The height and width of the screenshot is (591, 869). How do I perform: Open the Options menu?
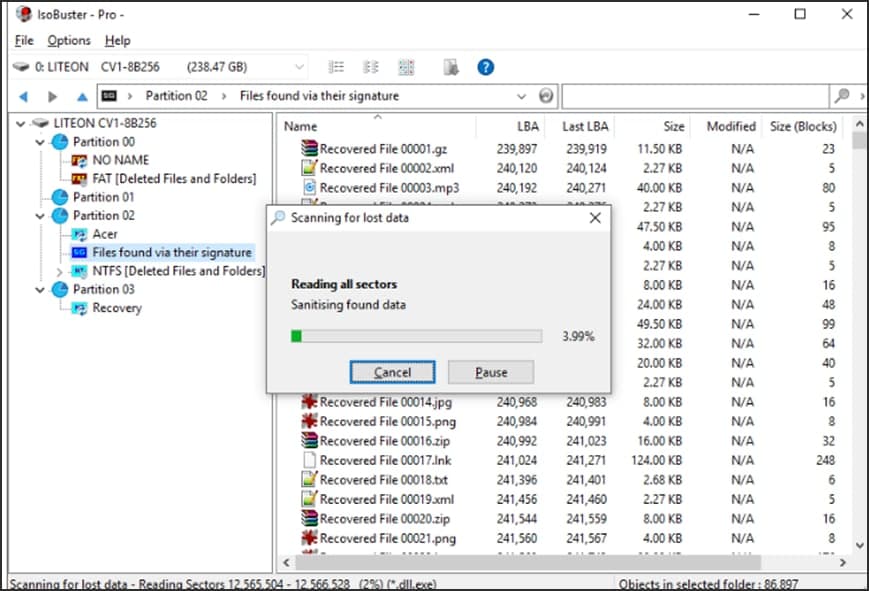click(69, 41)
